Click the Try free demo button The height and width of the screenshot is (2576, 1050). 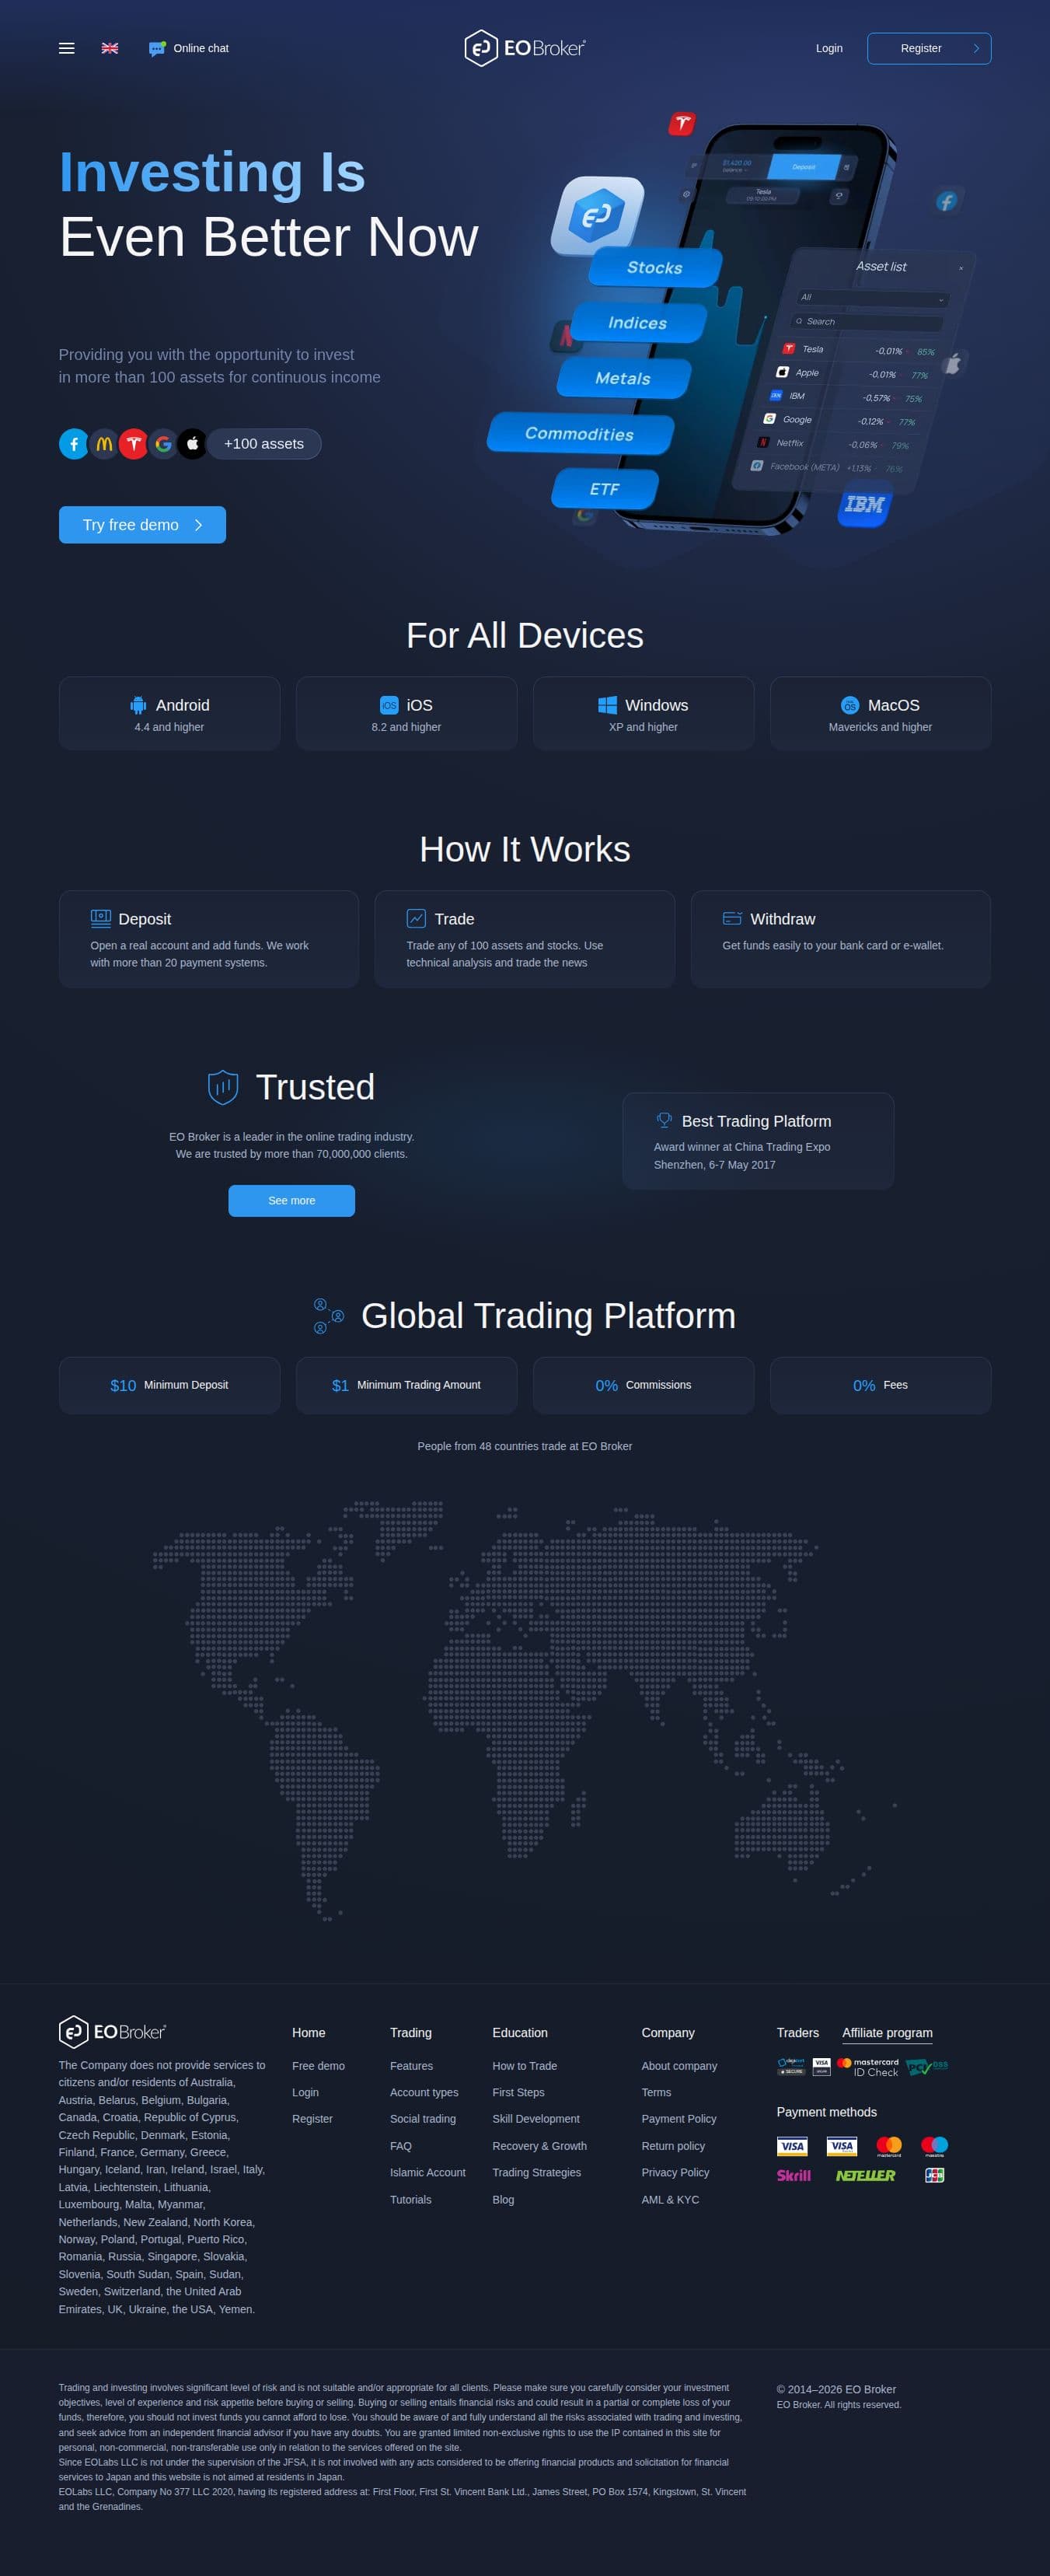pyautogui.click(x=142, y=525)
